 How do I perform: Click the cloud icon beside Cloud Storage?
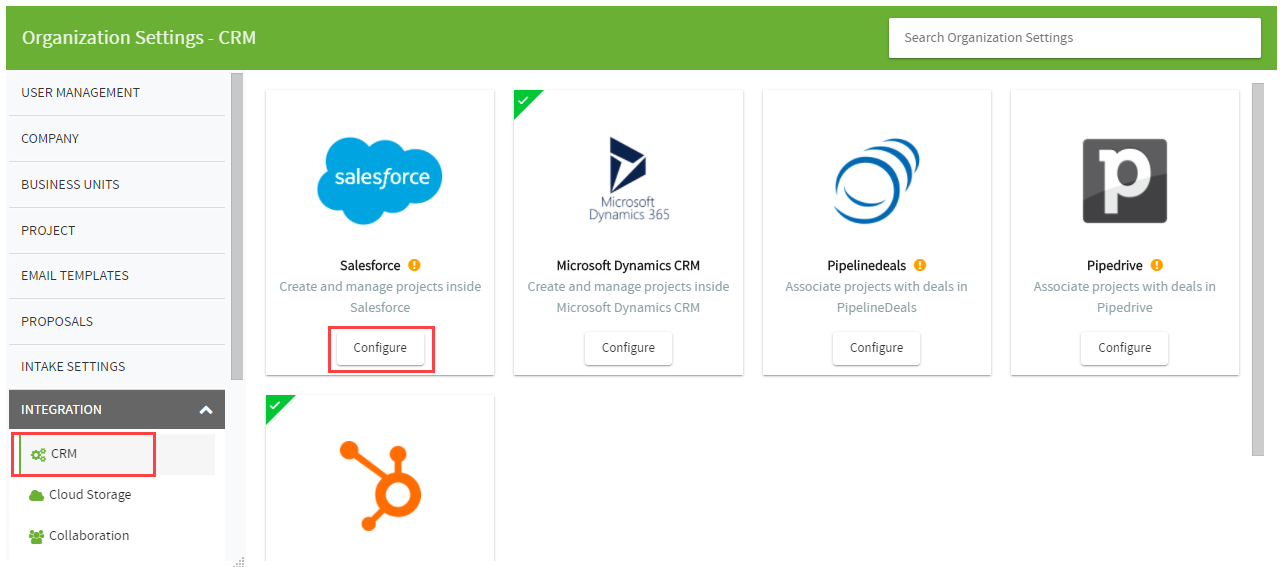37,495
